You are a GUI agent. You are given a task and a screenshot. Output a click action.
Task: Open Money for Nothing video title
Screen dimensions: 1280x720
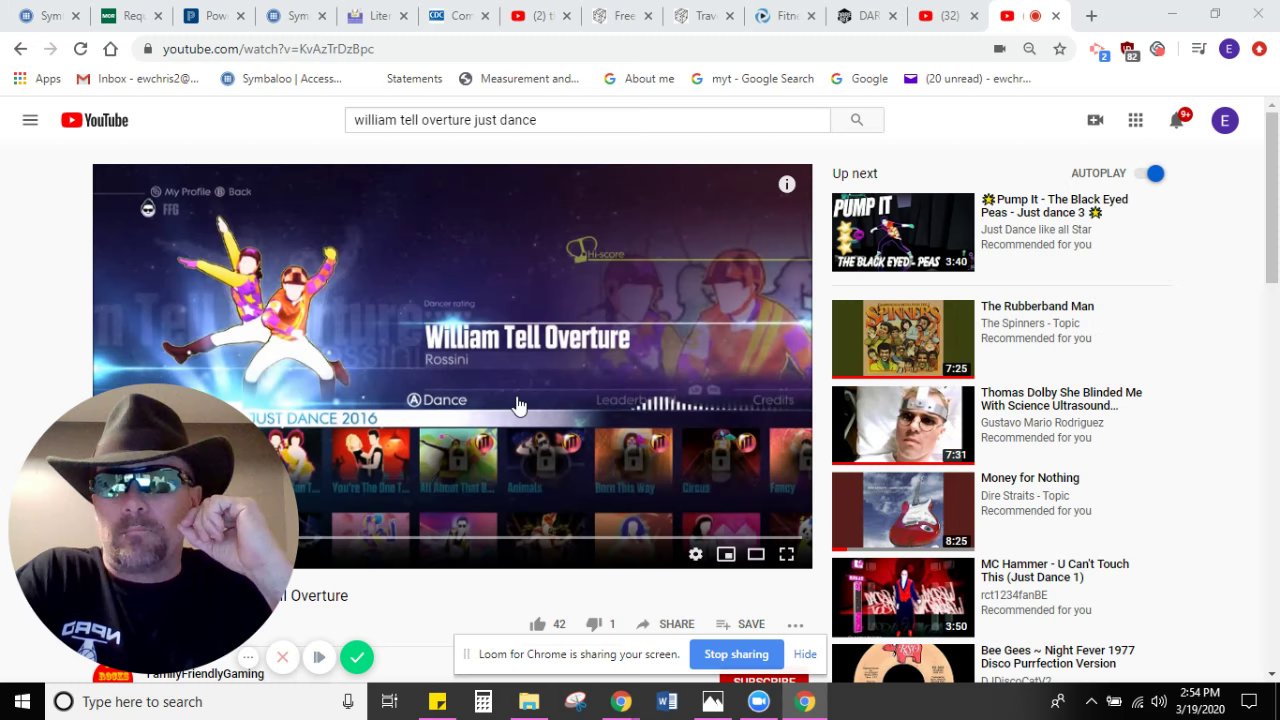point(1029,478)
